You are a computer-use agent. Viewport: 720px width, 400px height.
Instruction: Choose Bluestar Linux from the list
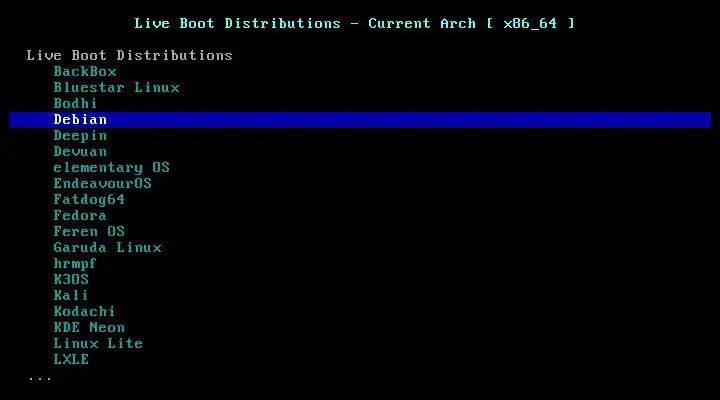[116, 88]
